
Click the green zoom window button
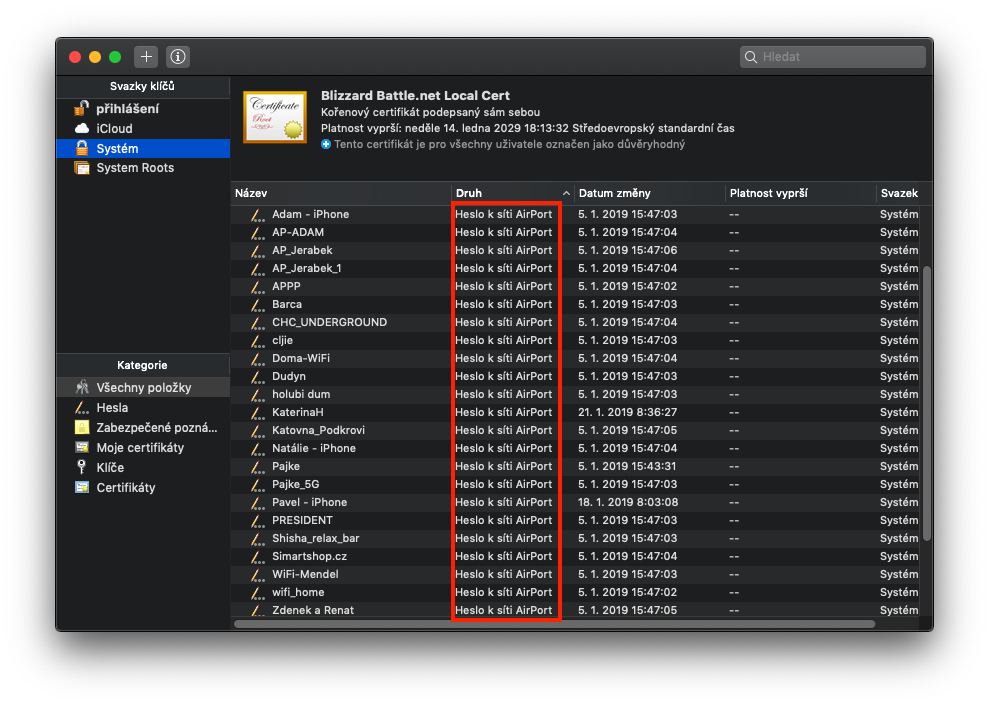115,57
